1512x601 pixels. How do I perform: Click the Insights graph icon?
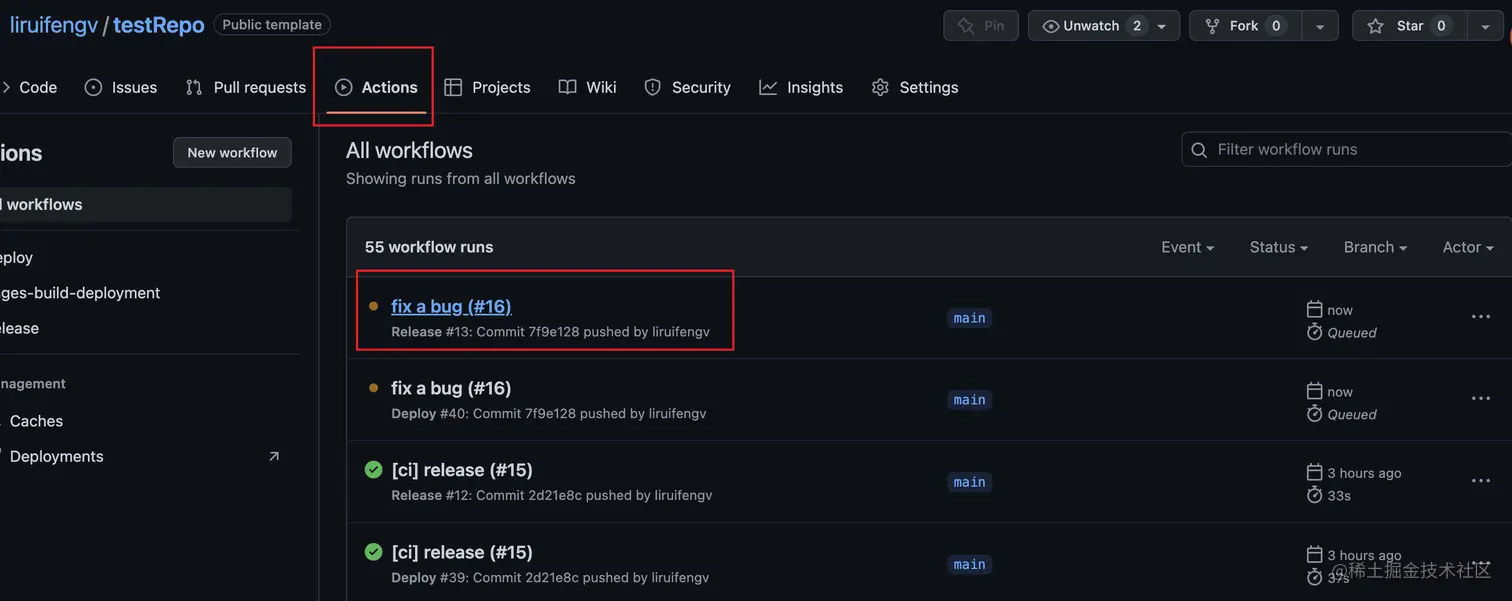768,87
